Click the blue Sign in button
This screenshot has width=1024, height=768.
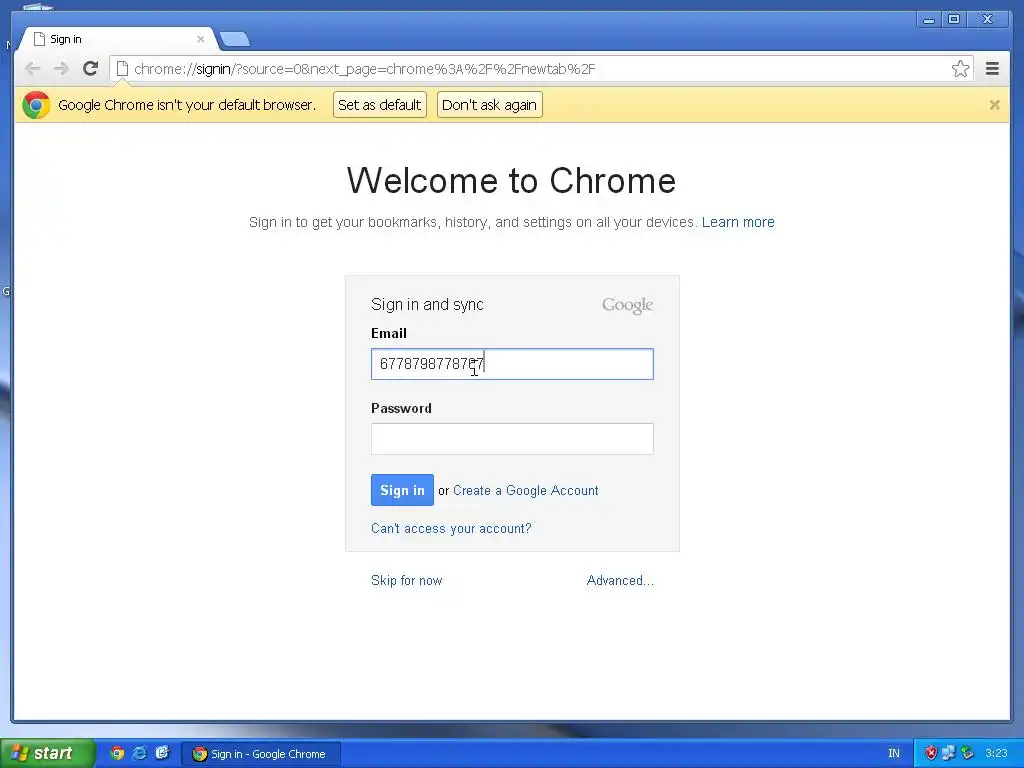click(x=402, y=490)
